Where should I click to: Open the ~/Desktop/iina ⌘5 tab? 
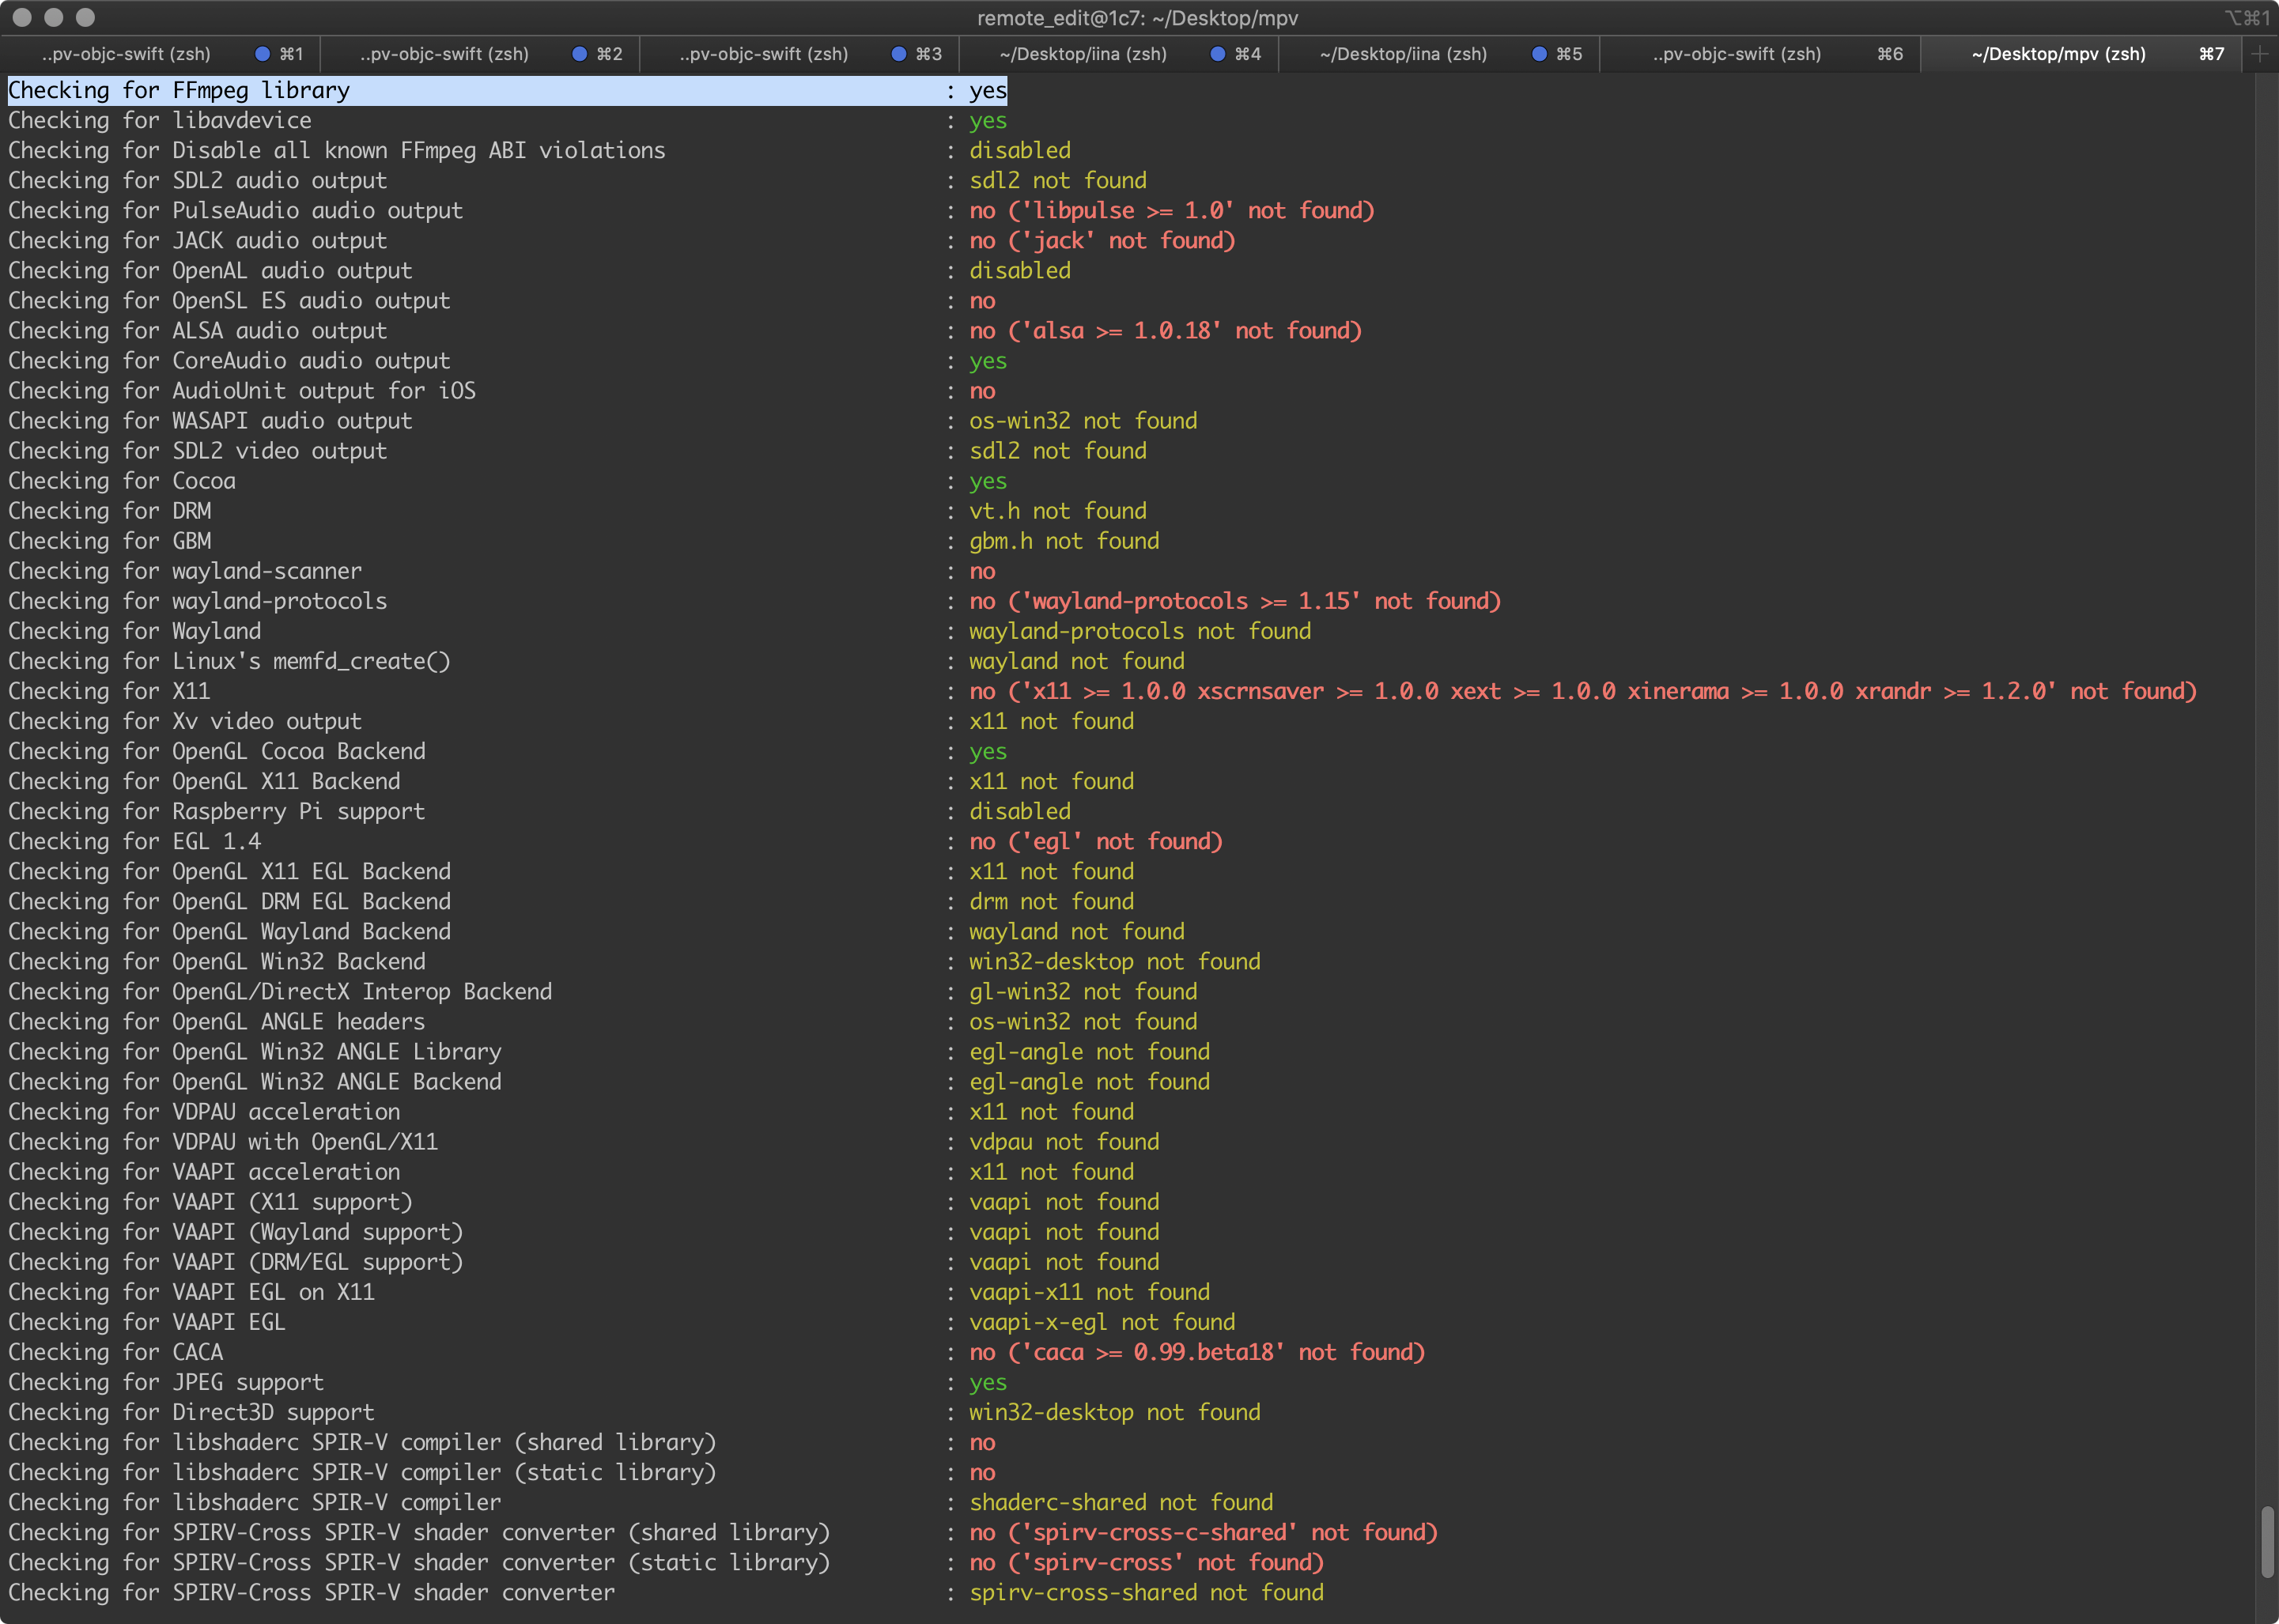(x=1400, y=54)
